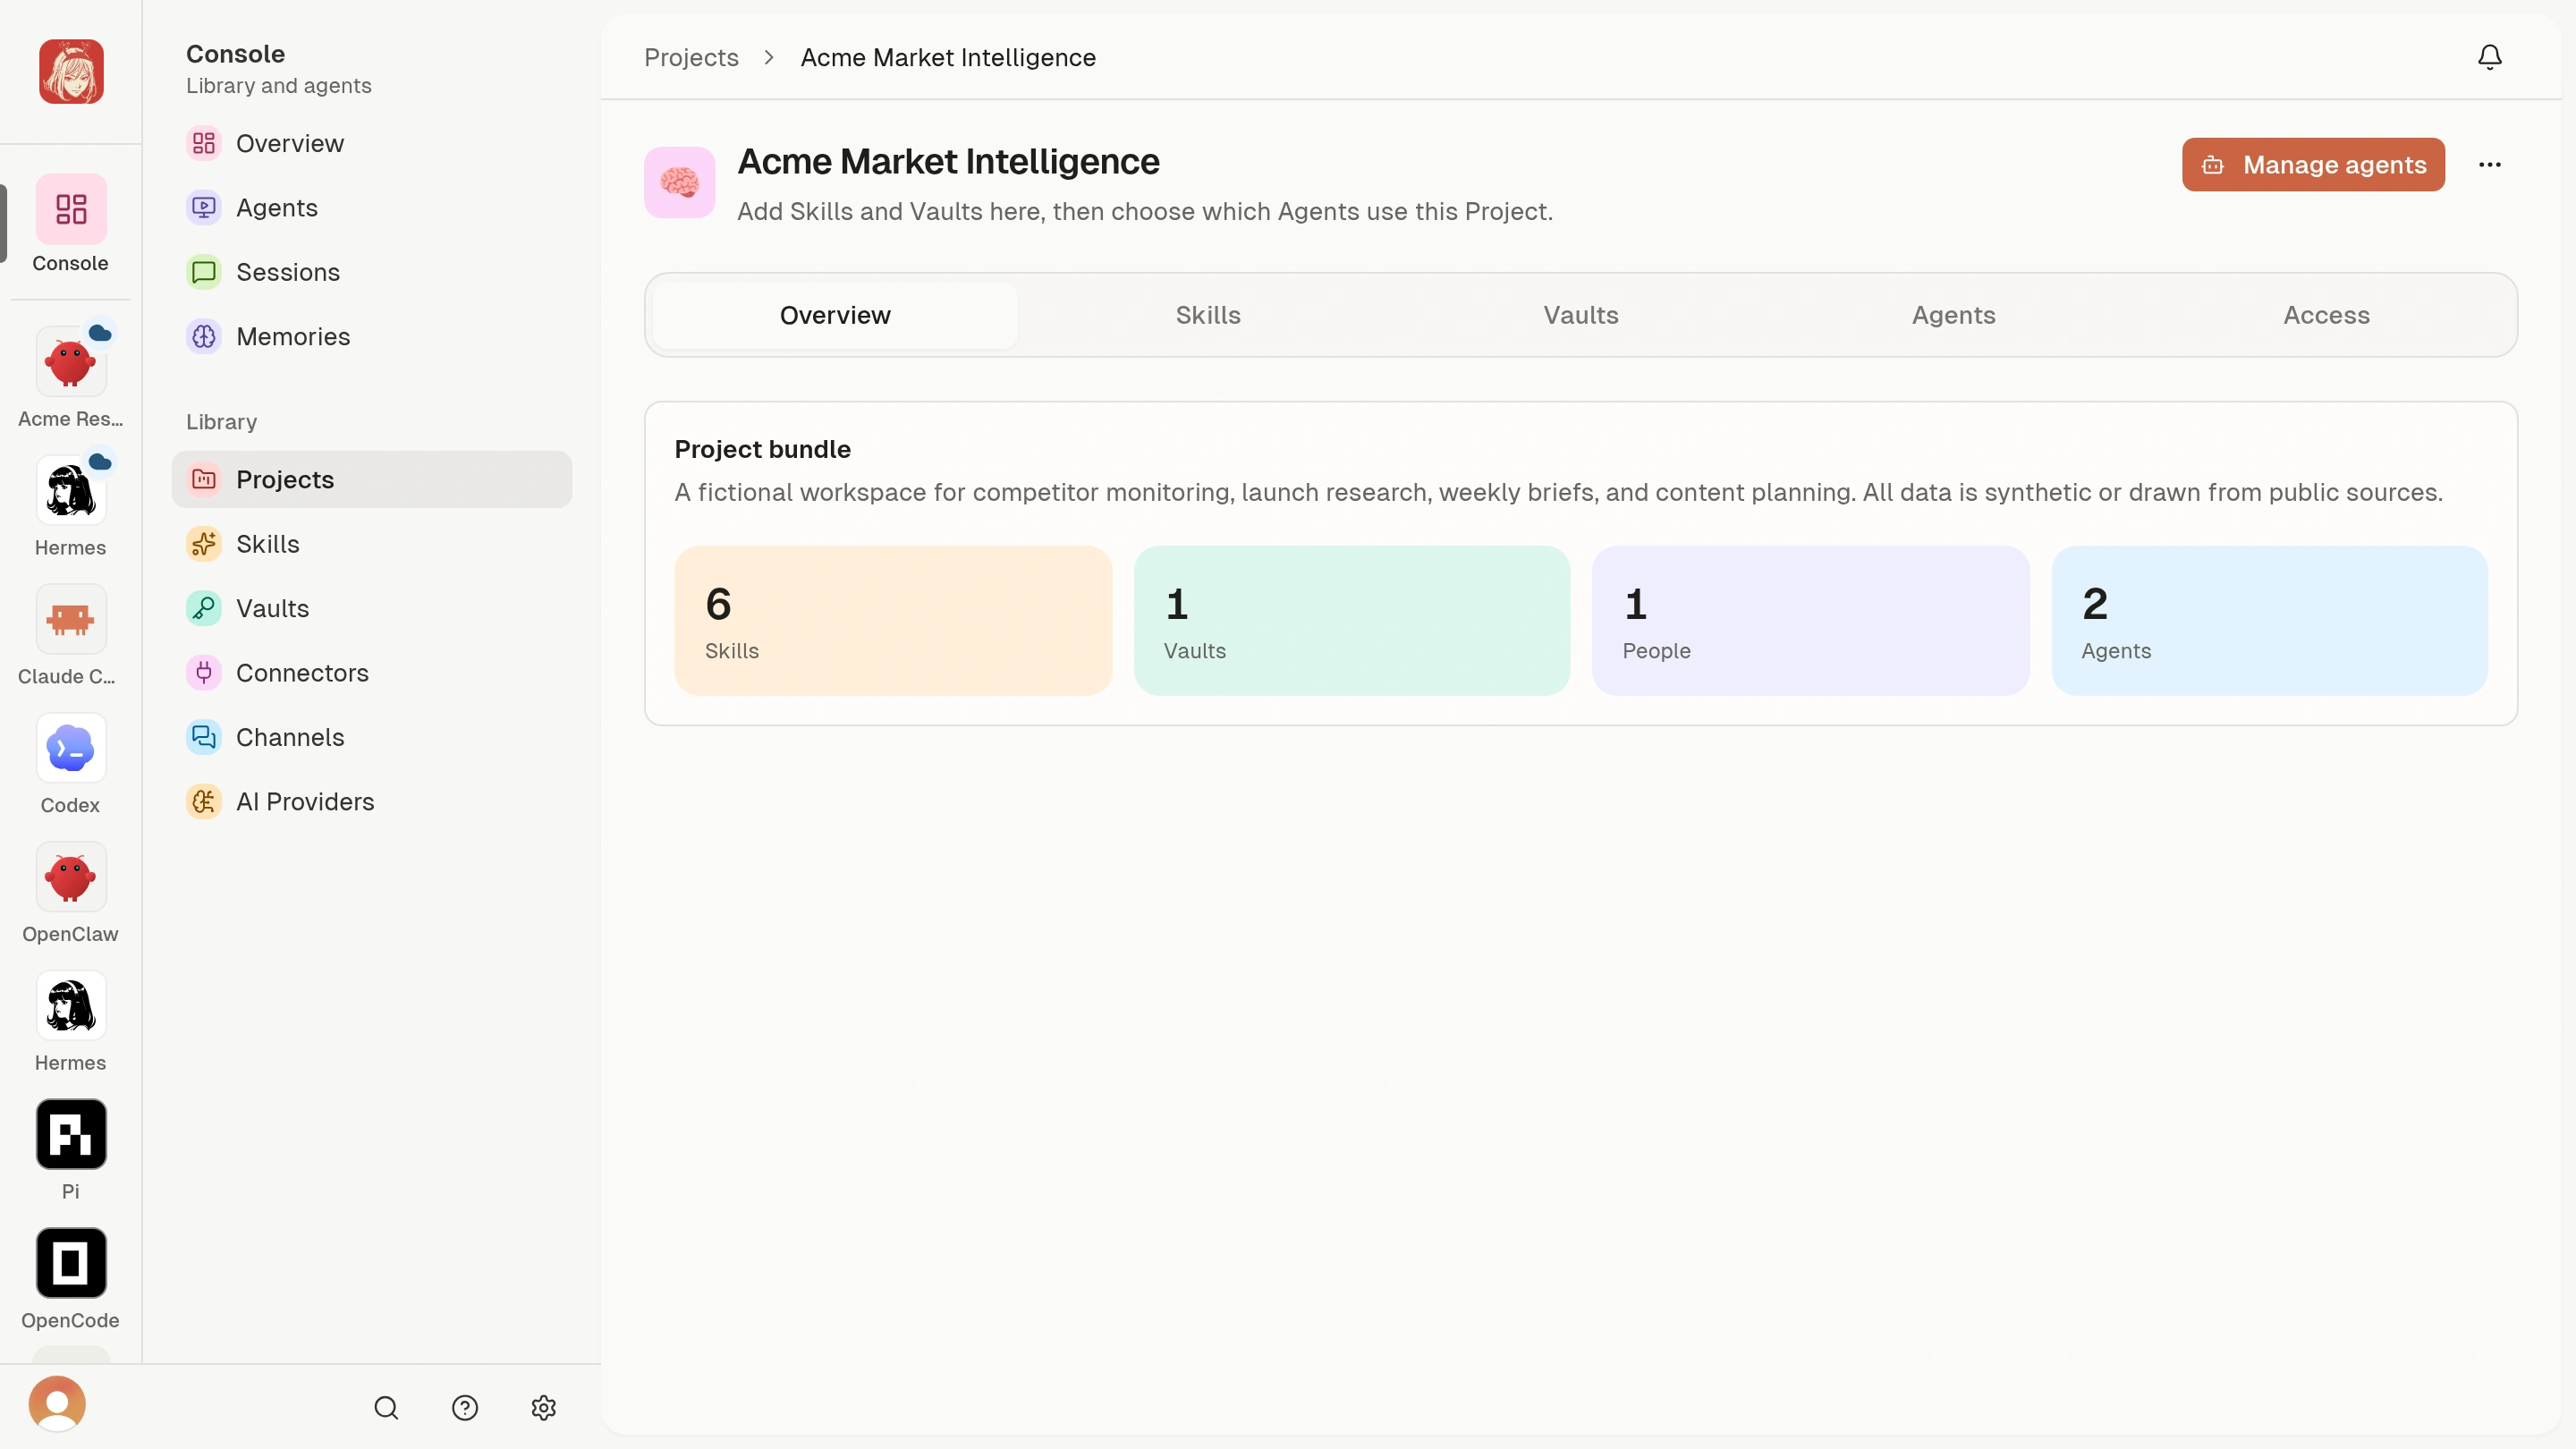Click the 6 Skills summary card
The width and height of the screenshot is (2576, 1449).
pyautogui.click(x=893, y=621)
